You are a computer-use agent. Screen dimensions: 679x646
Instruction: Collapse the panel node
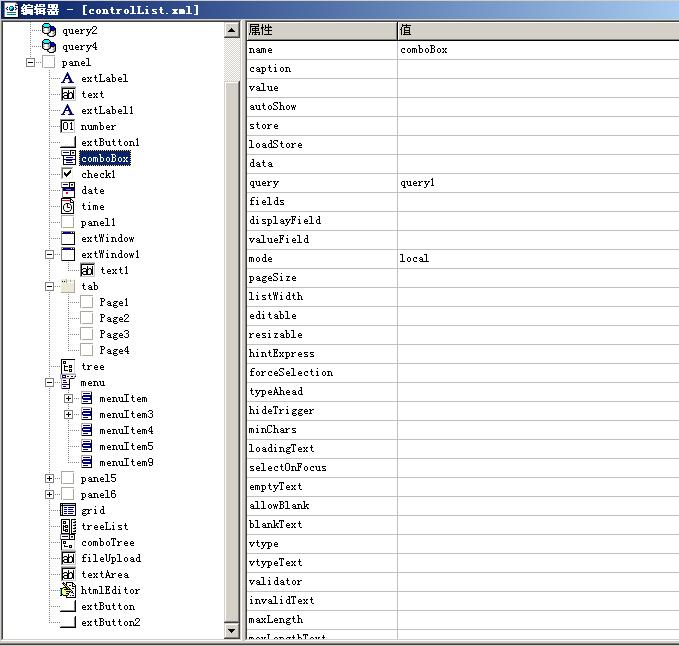coord(30,62)
